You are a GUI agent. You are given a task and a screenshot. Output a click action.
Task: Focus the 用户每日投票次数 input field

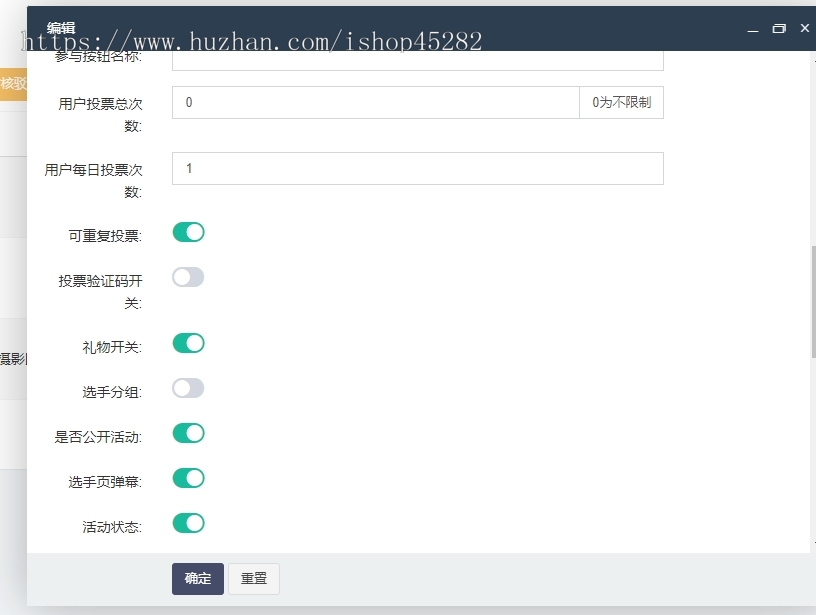tap(418, 169)
